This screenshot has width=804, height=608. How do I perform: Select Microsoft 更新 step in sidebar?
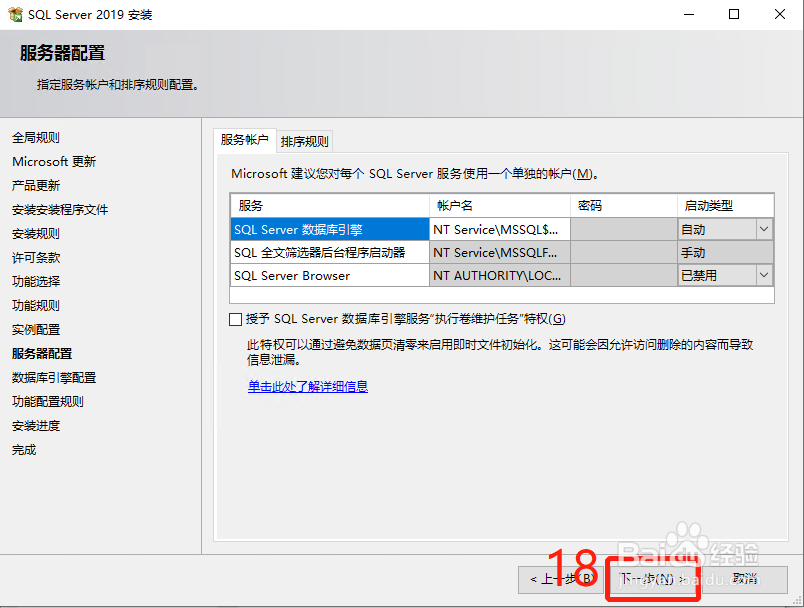[54, 161]
